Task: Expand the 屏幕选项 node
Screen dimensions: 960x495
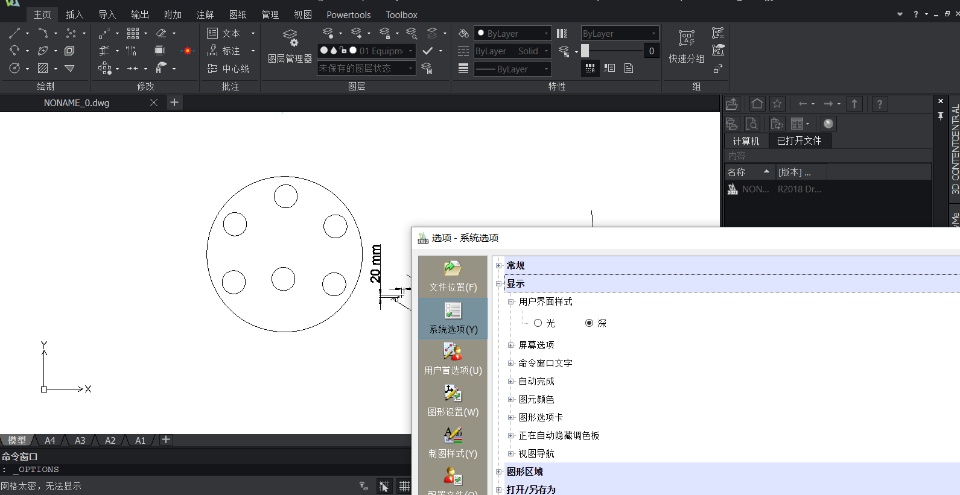Action: (511, 345)
